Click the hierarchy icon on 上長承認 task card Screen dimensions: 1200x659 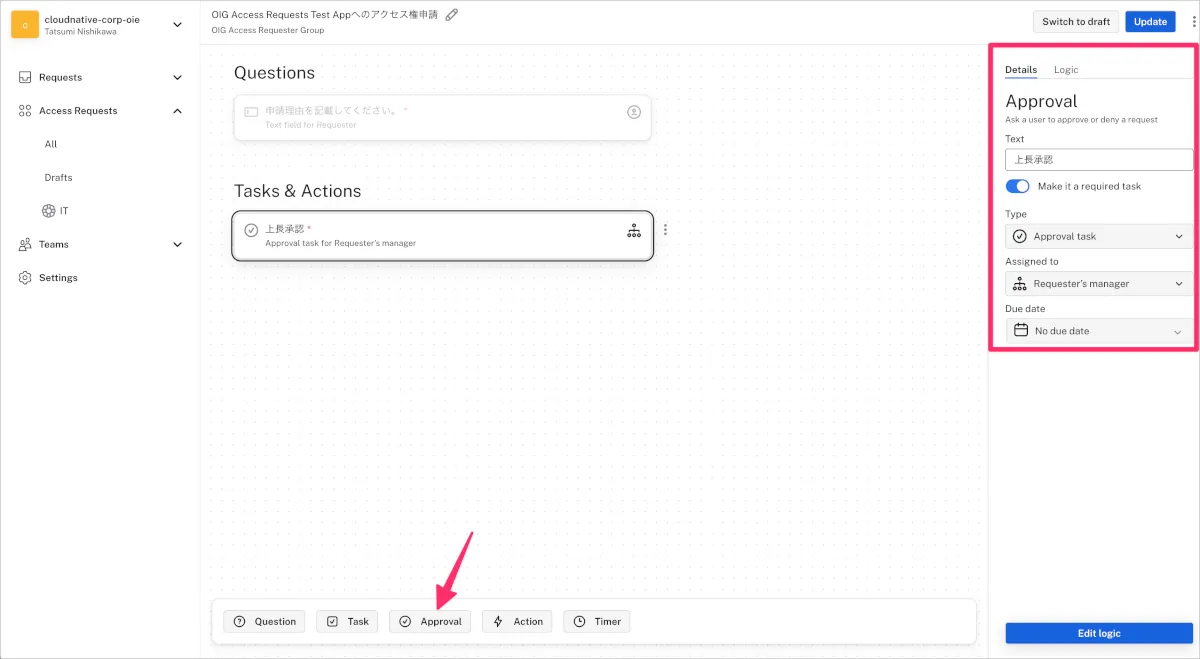coord(634,231)
